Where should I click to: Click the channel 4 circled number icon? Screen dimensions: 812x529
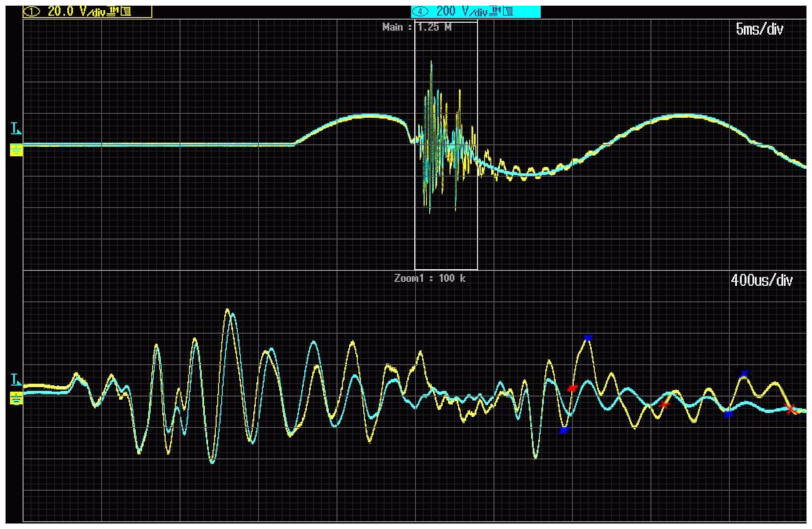(x=418, y=11)
